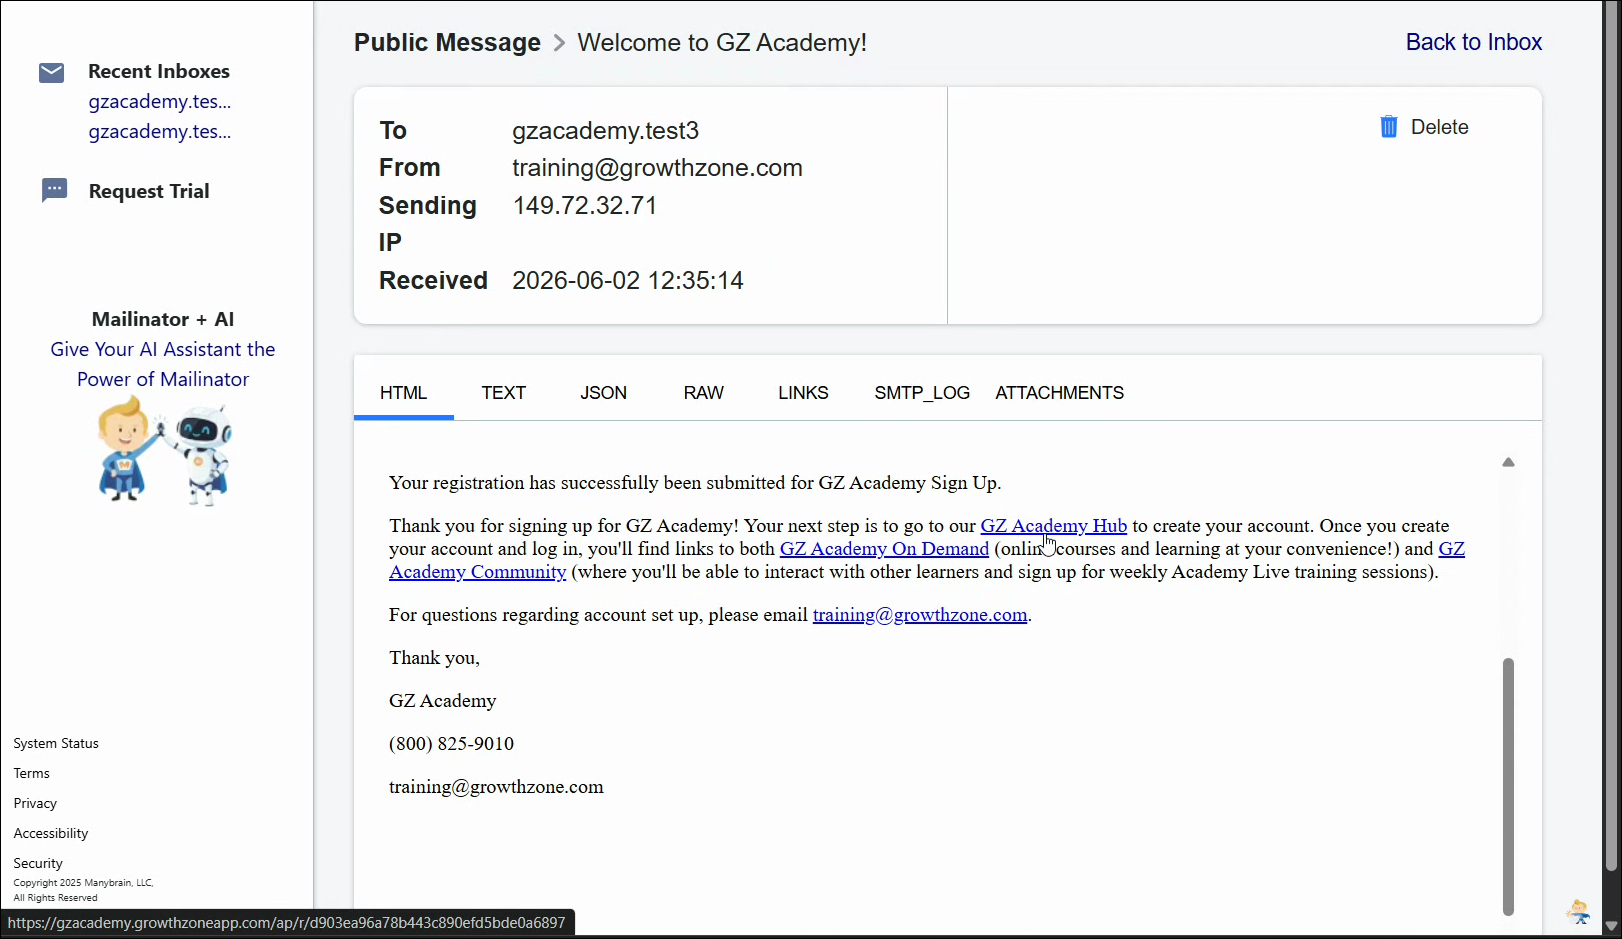Open the Accessibility link
1622x939 pixels.
[x=51, y=833]
